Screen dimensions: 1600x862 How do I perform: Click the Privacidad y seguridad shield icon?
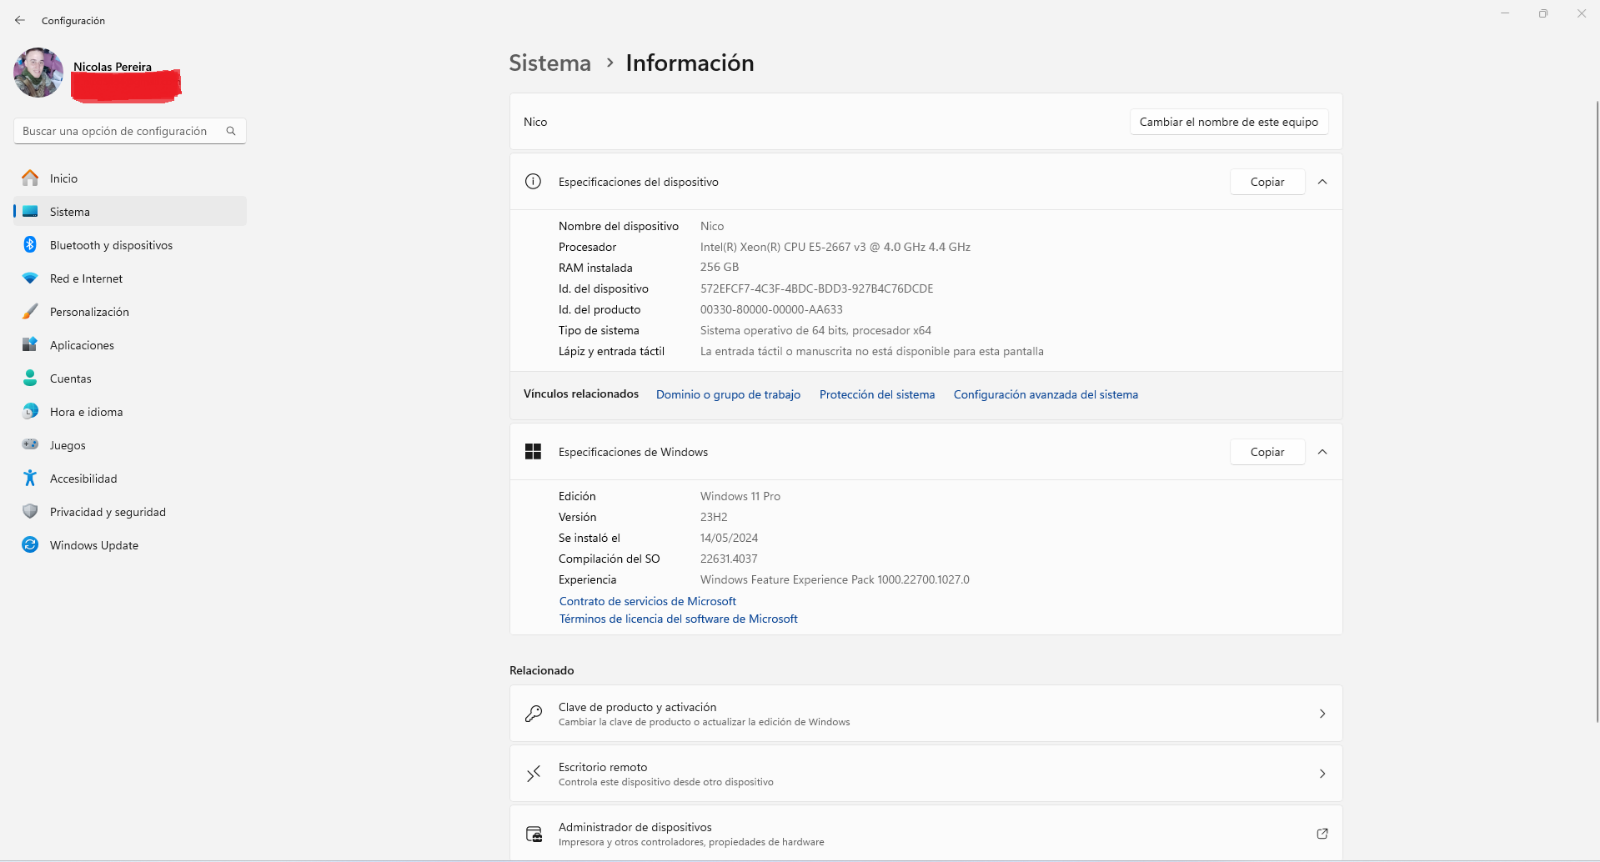click(x=30, y=512)
